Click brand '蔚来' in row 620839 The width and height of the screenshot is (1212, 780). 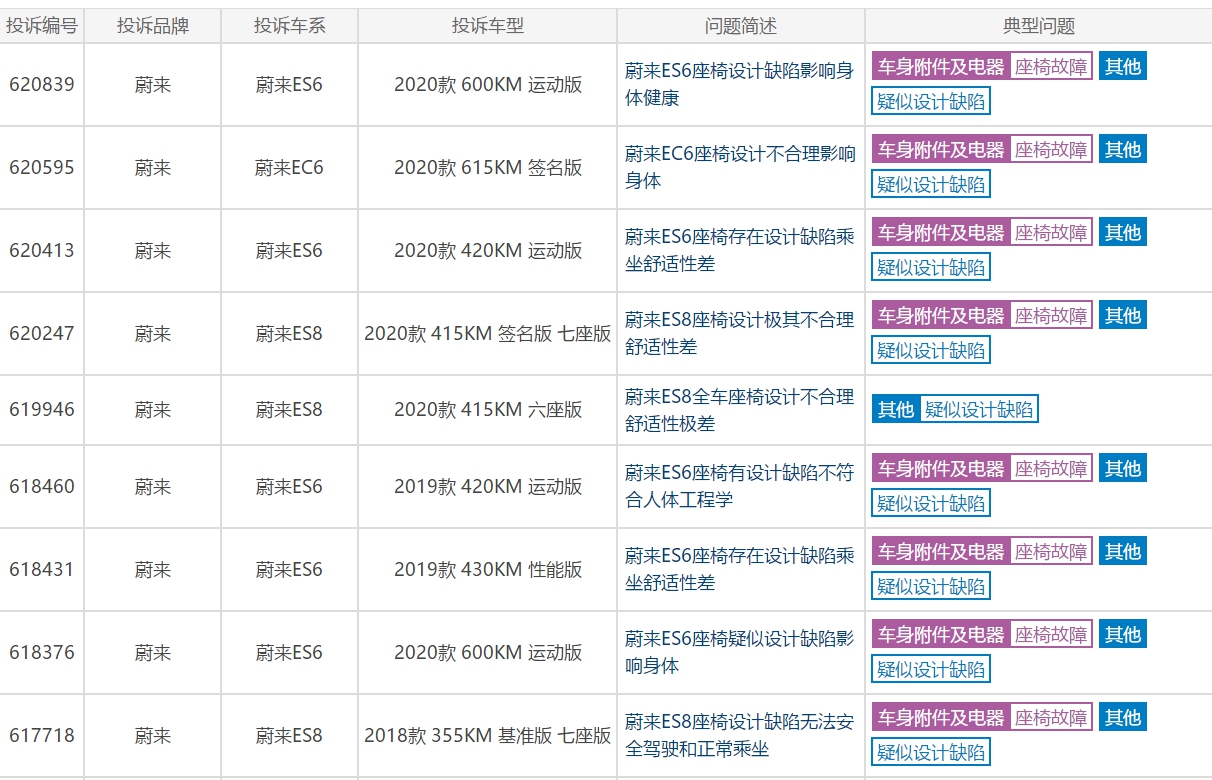[153, 85]
